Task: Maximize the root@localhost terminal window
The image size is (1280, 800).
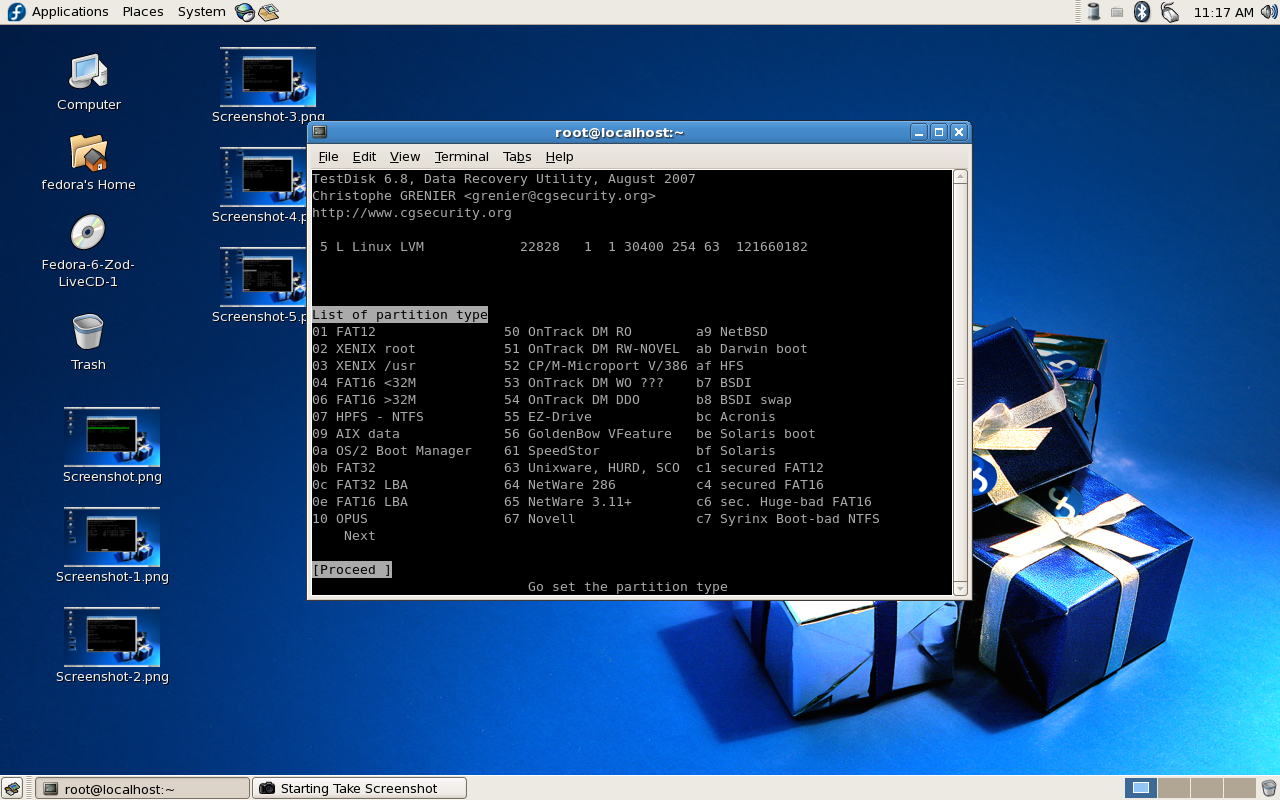Action: (939, 132)
